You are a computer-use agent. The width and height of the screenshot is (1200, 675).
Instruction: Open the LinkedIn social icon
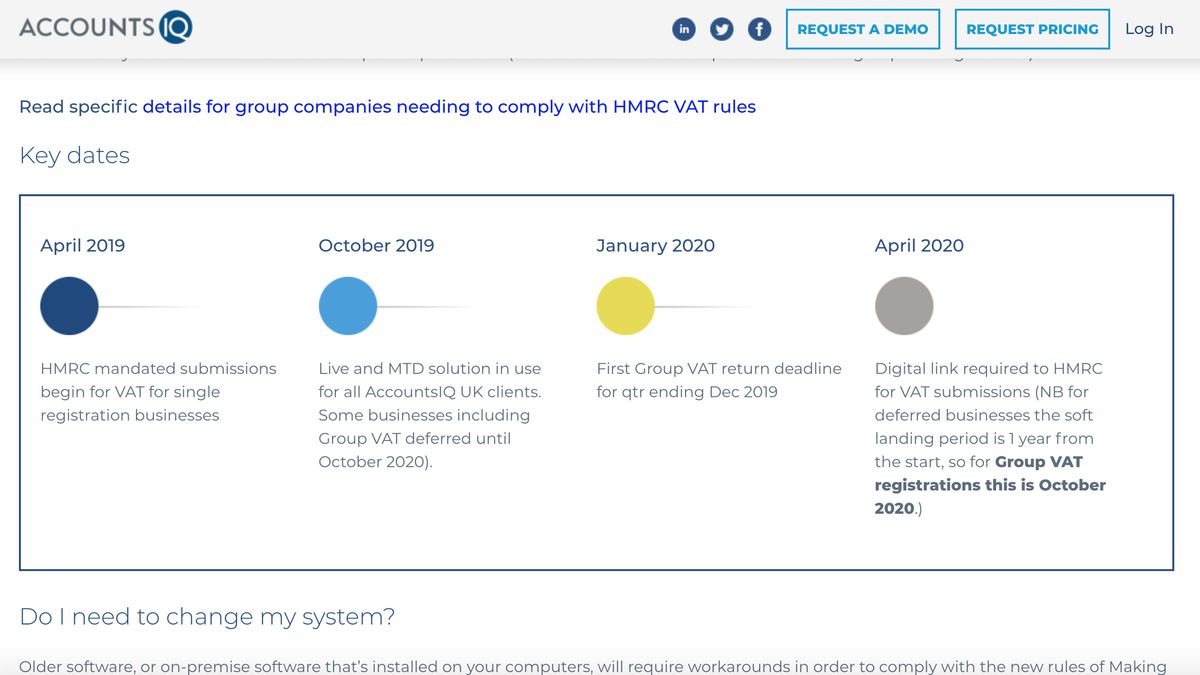tap(684, 29)
